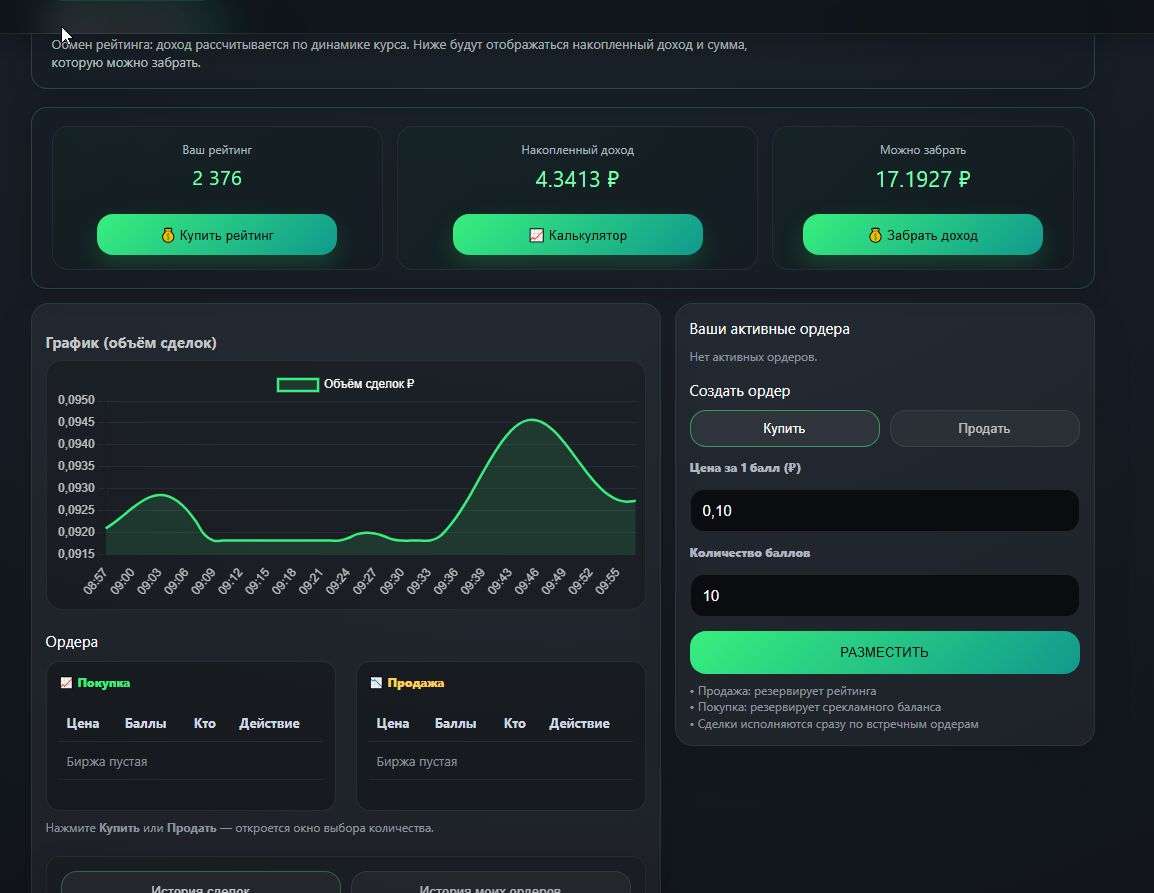Click the money bag icon on Купить рейтинг

(168, 235)
